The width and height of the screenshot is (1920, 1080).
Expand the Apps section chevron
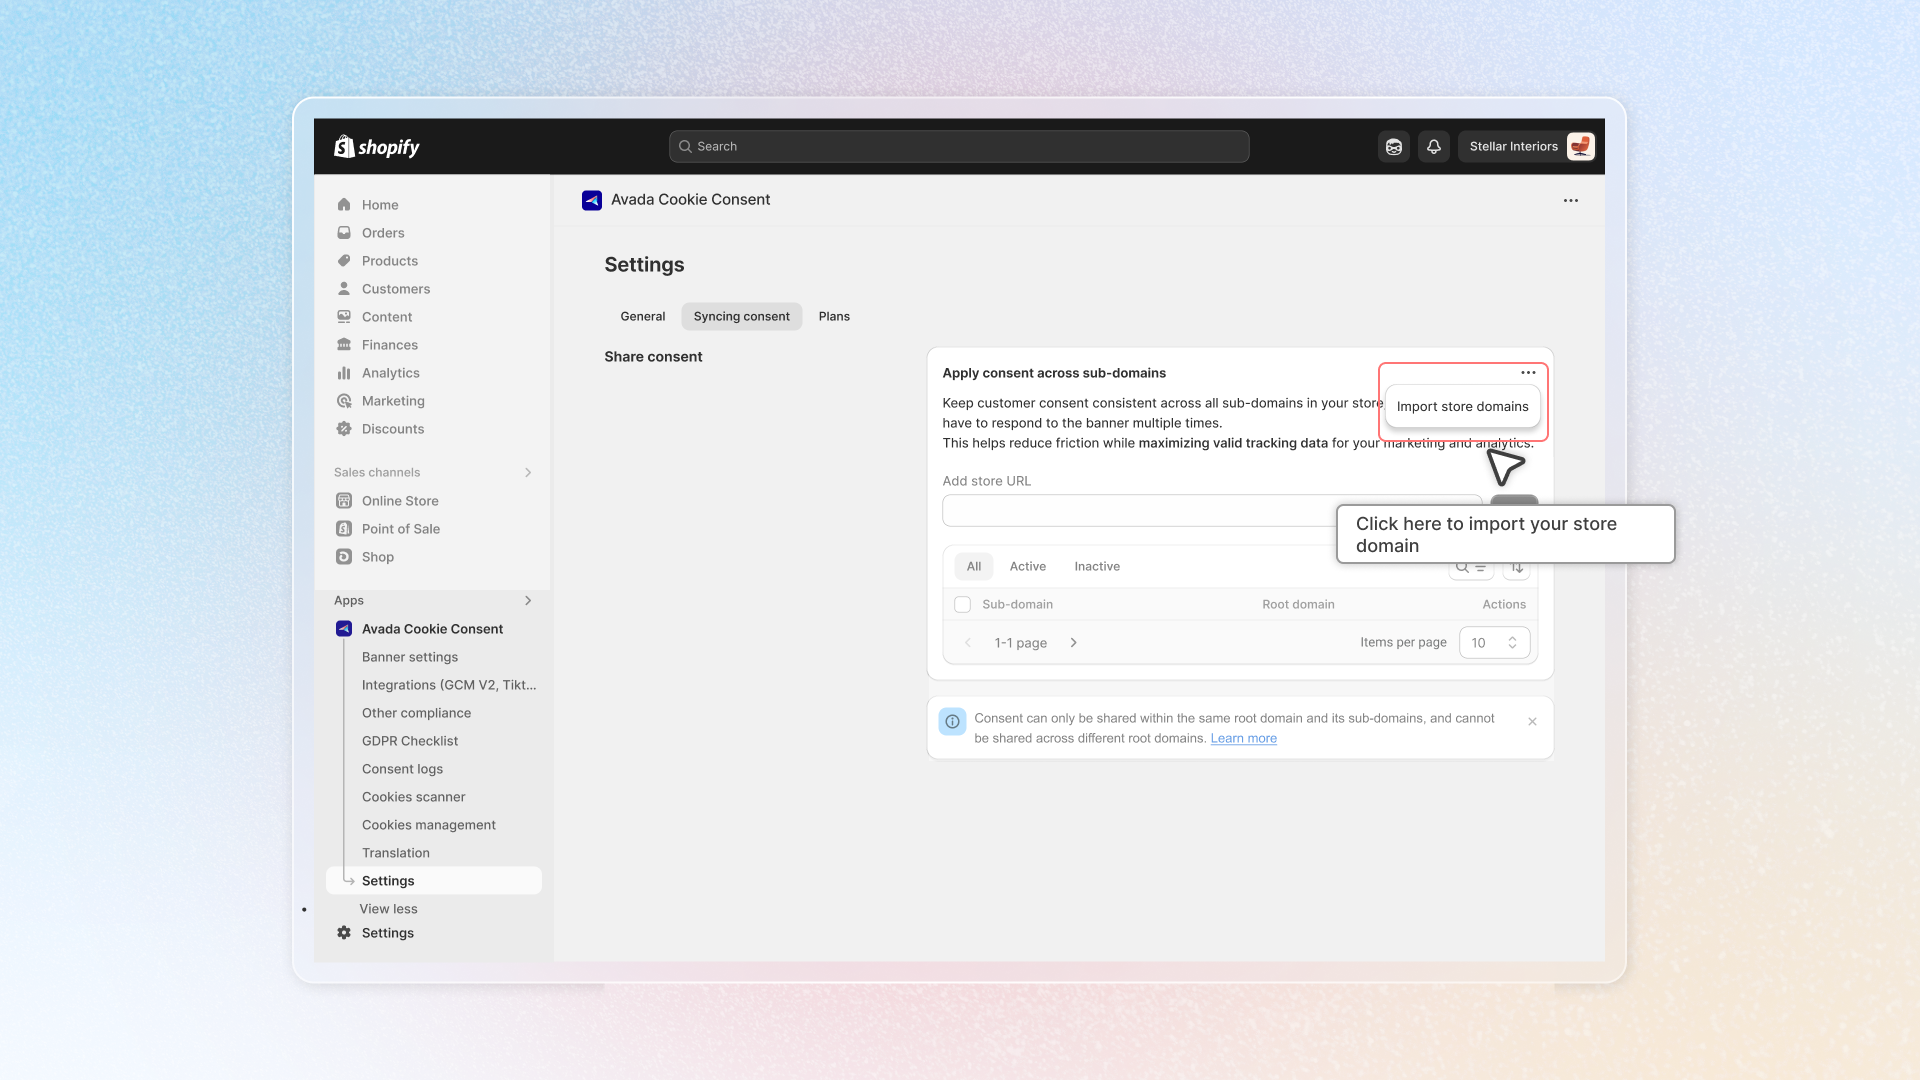528,601
